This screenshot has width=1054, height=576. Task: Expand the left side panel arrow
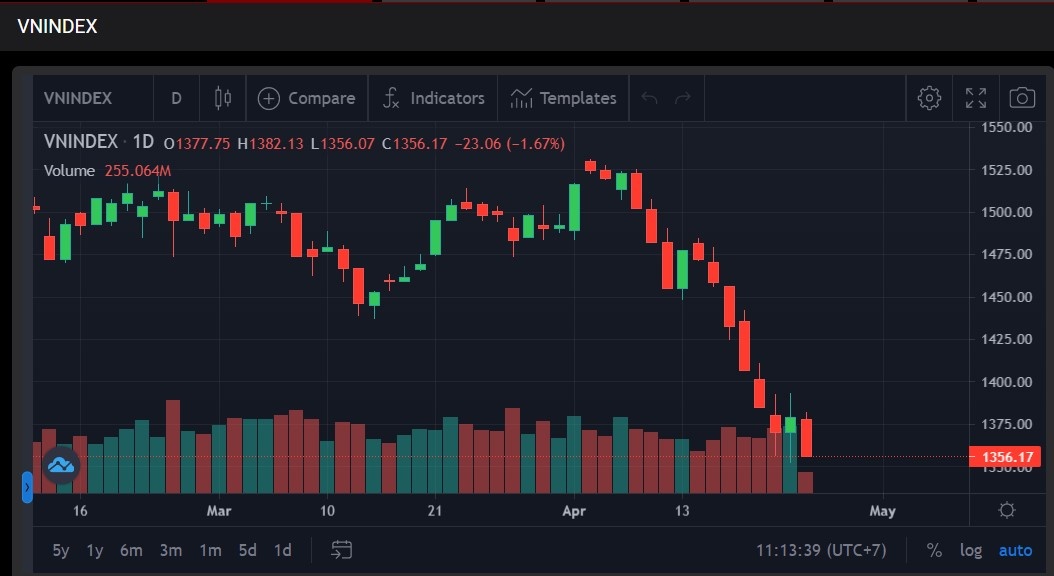point(27,487)
